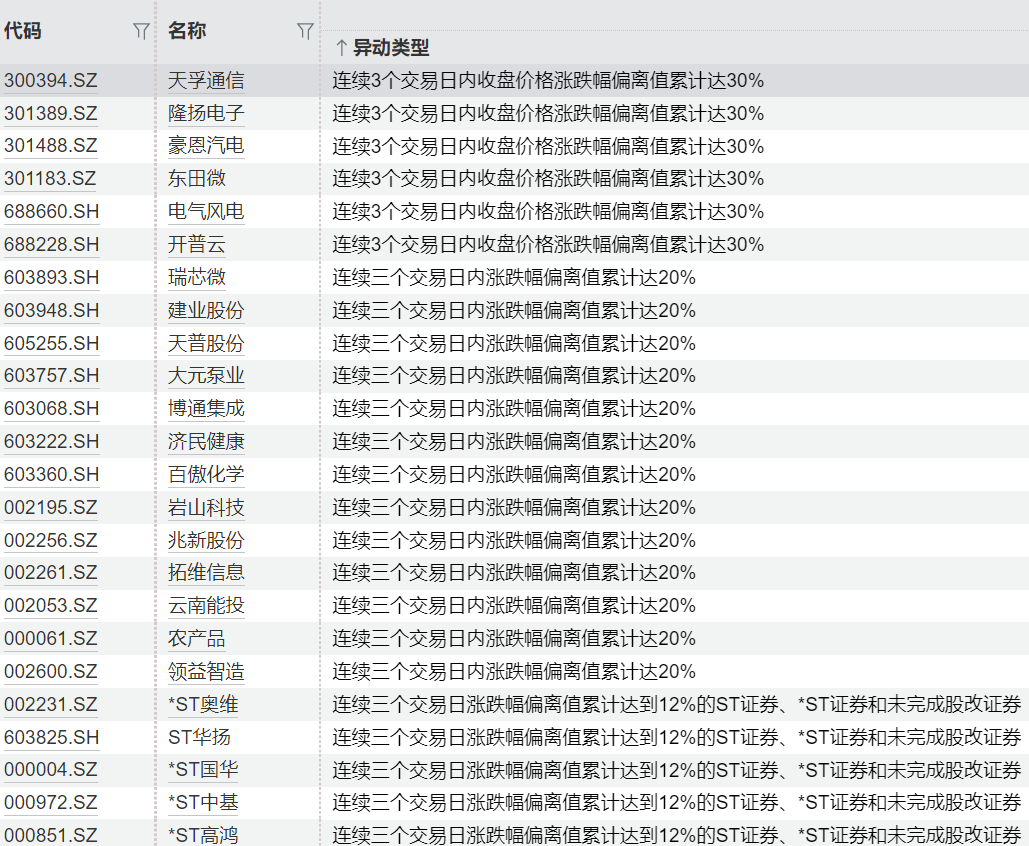The height and width of the screenshot is (846, 1029).
Task: Open stock code 002195.SZ
Action: pos(51,507)
